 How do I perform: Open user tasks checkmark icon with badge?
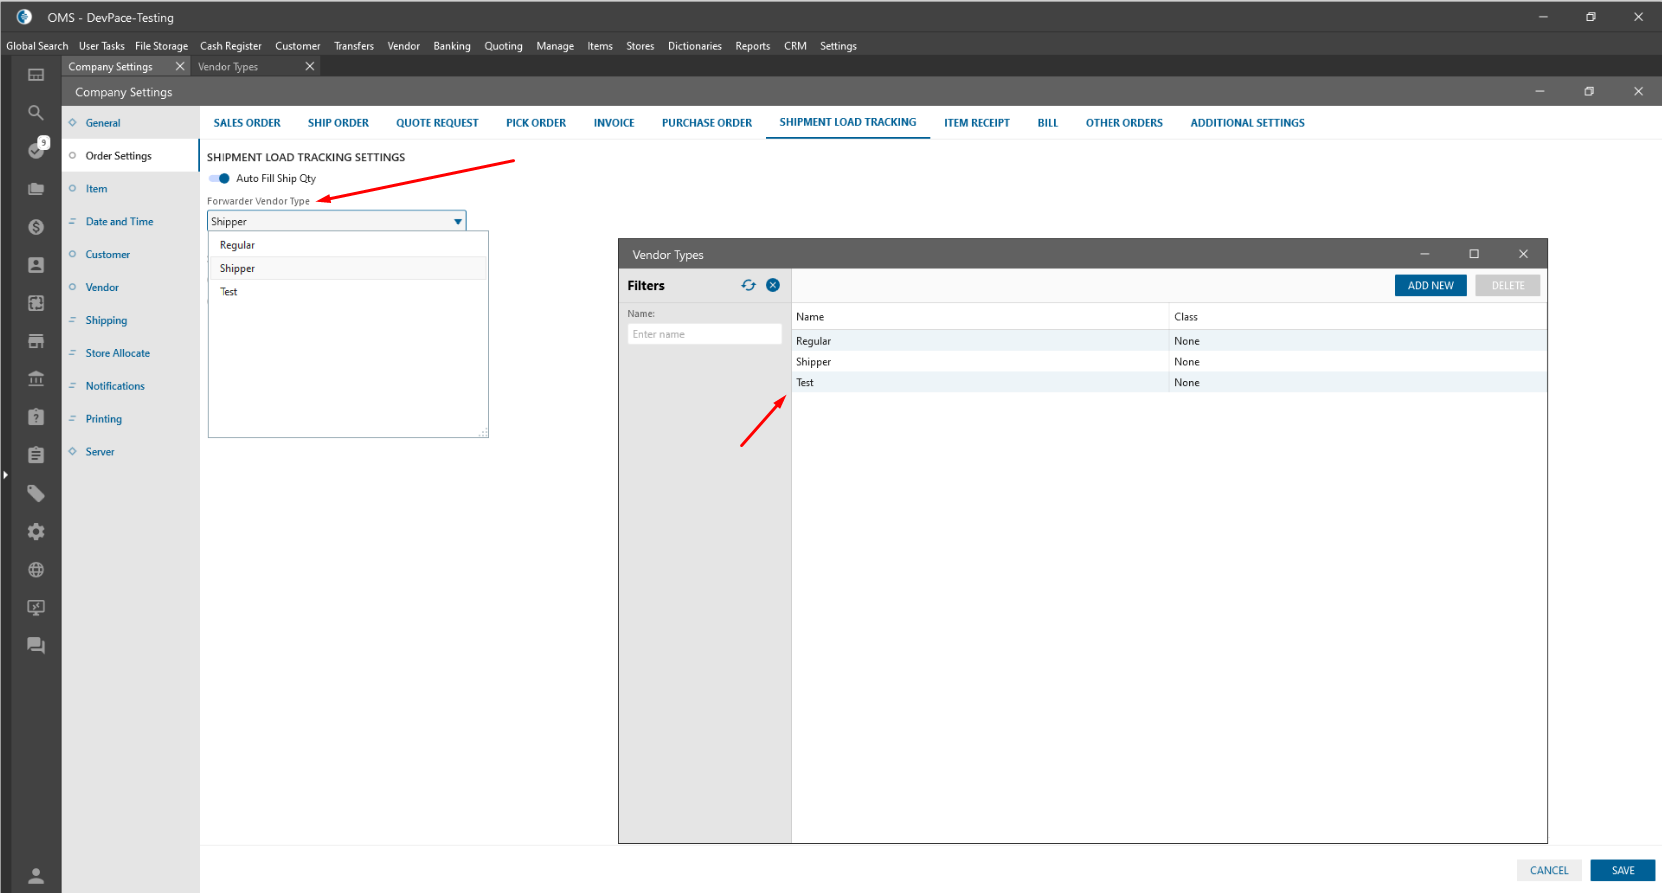tap(37, 149)
